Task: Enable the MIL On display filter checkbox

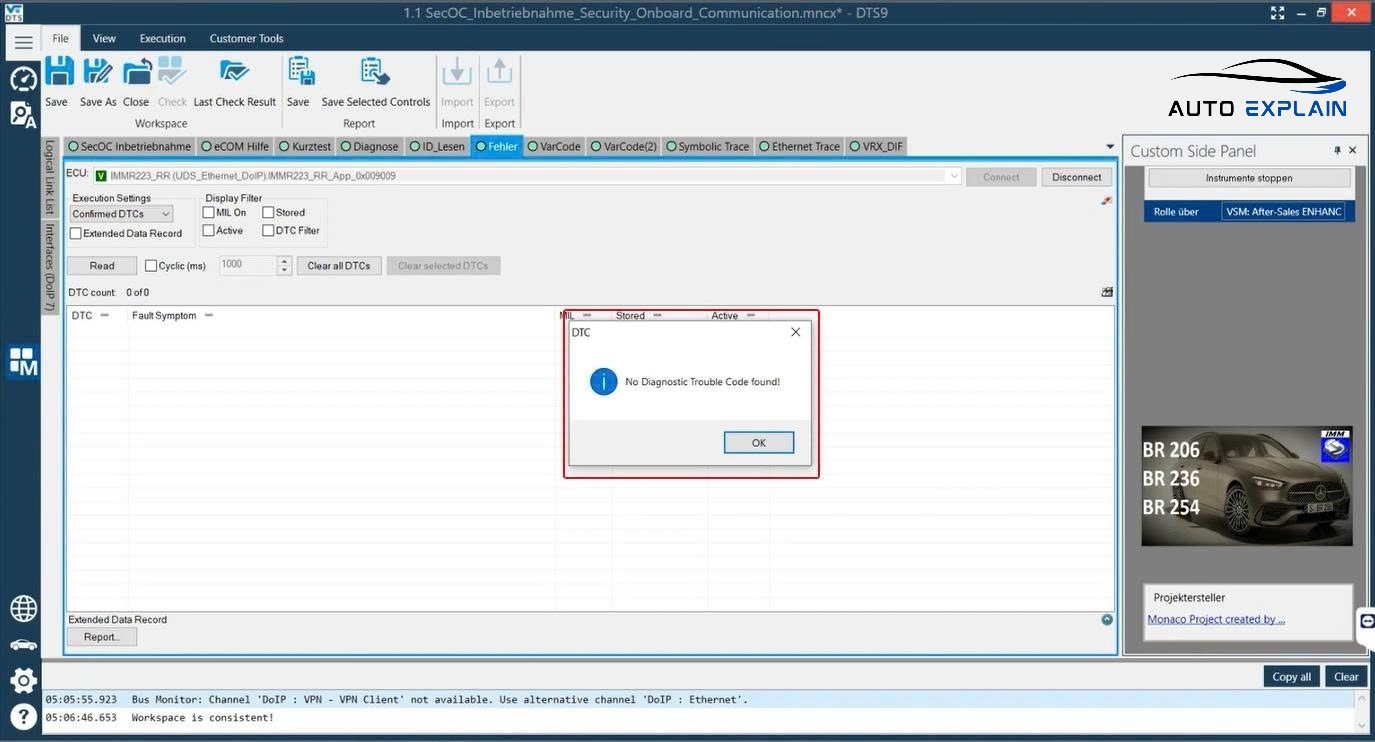Action: tap(209, 213)
